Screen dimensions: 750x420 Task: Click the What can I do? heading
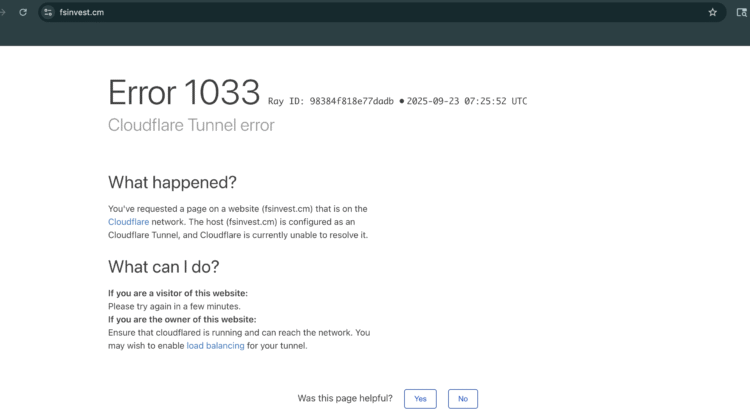pyautogui.click(x=163, y=267)
